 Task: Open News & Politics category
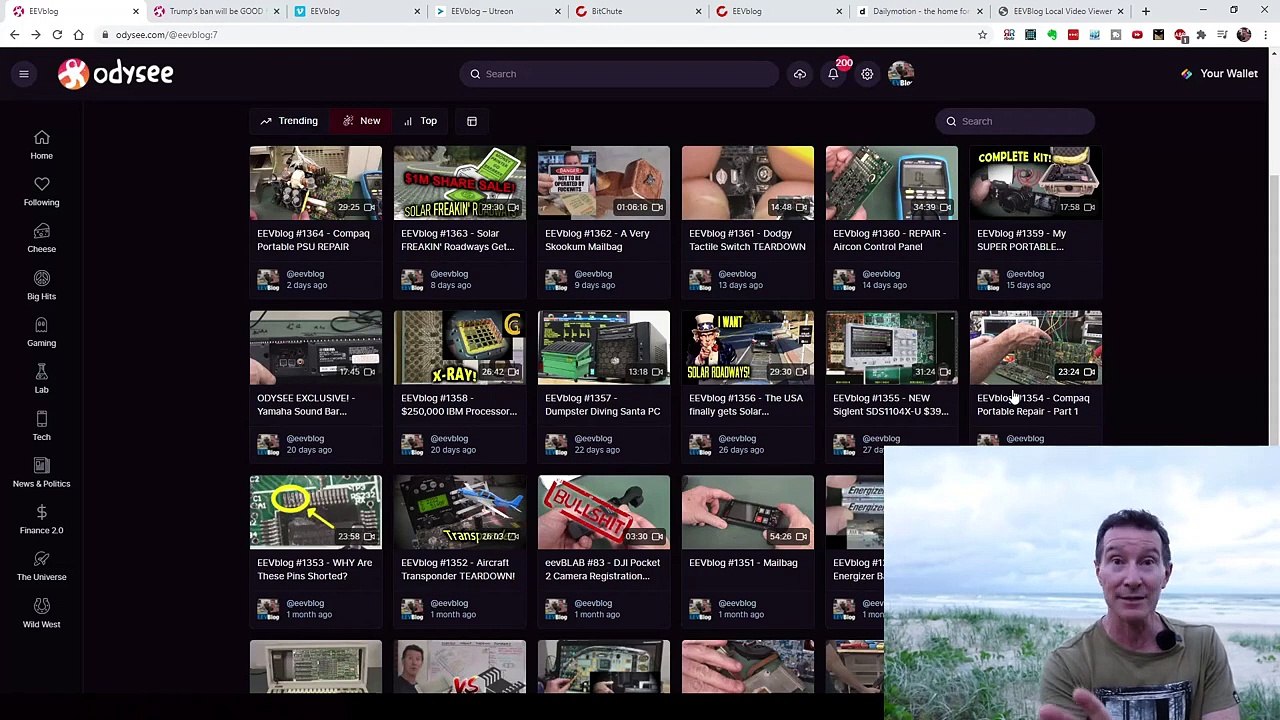pos(41,473)
